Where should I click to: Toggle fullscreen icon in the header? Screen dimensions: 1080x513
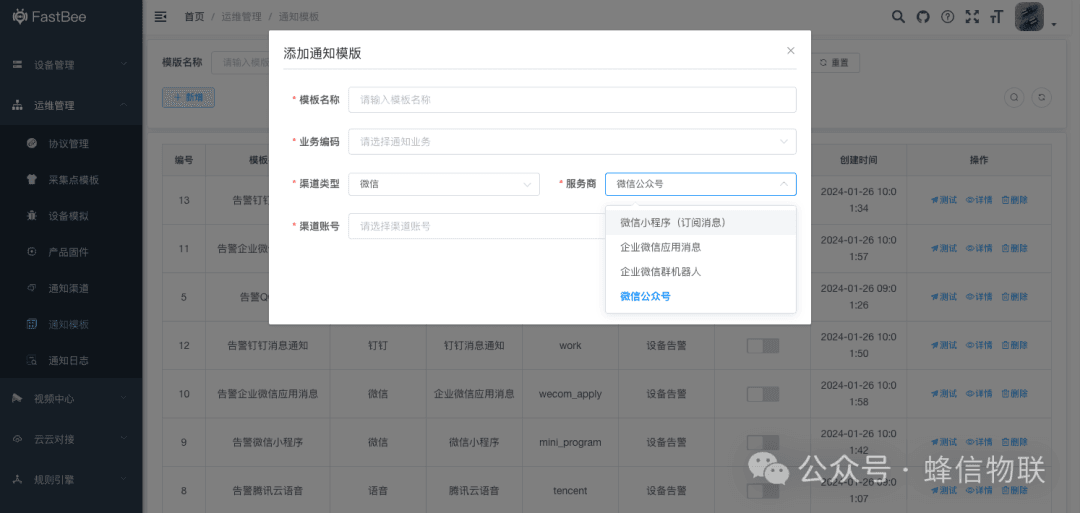click(x=972, y=17)
